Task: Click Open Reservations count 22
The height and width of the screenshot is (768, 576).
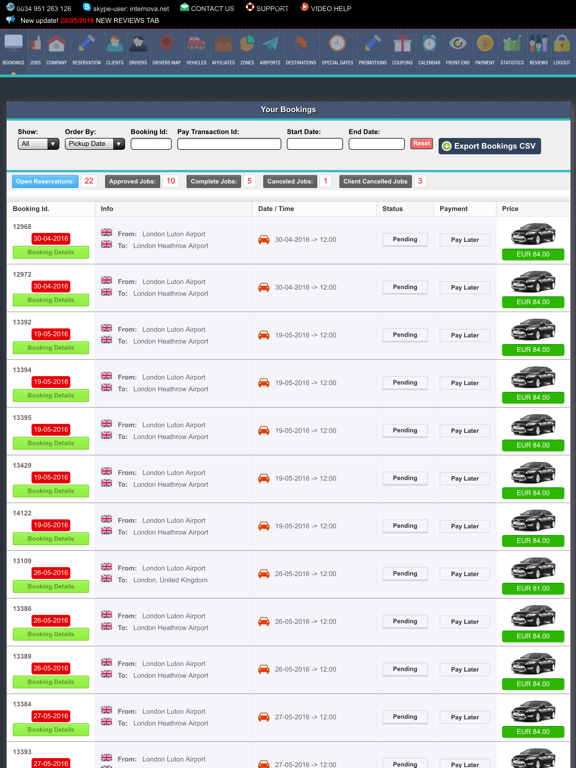Action: [x=89, y=181]
